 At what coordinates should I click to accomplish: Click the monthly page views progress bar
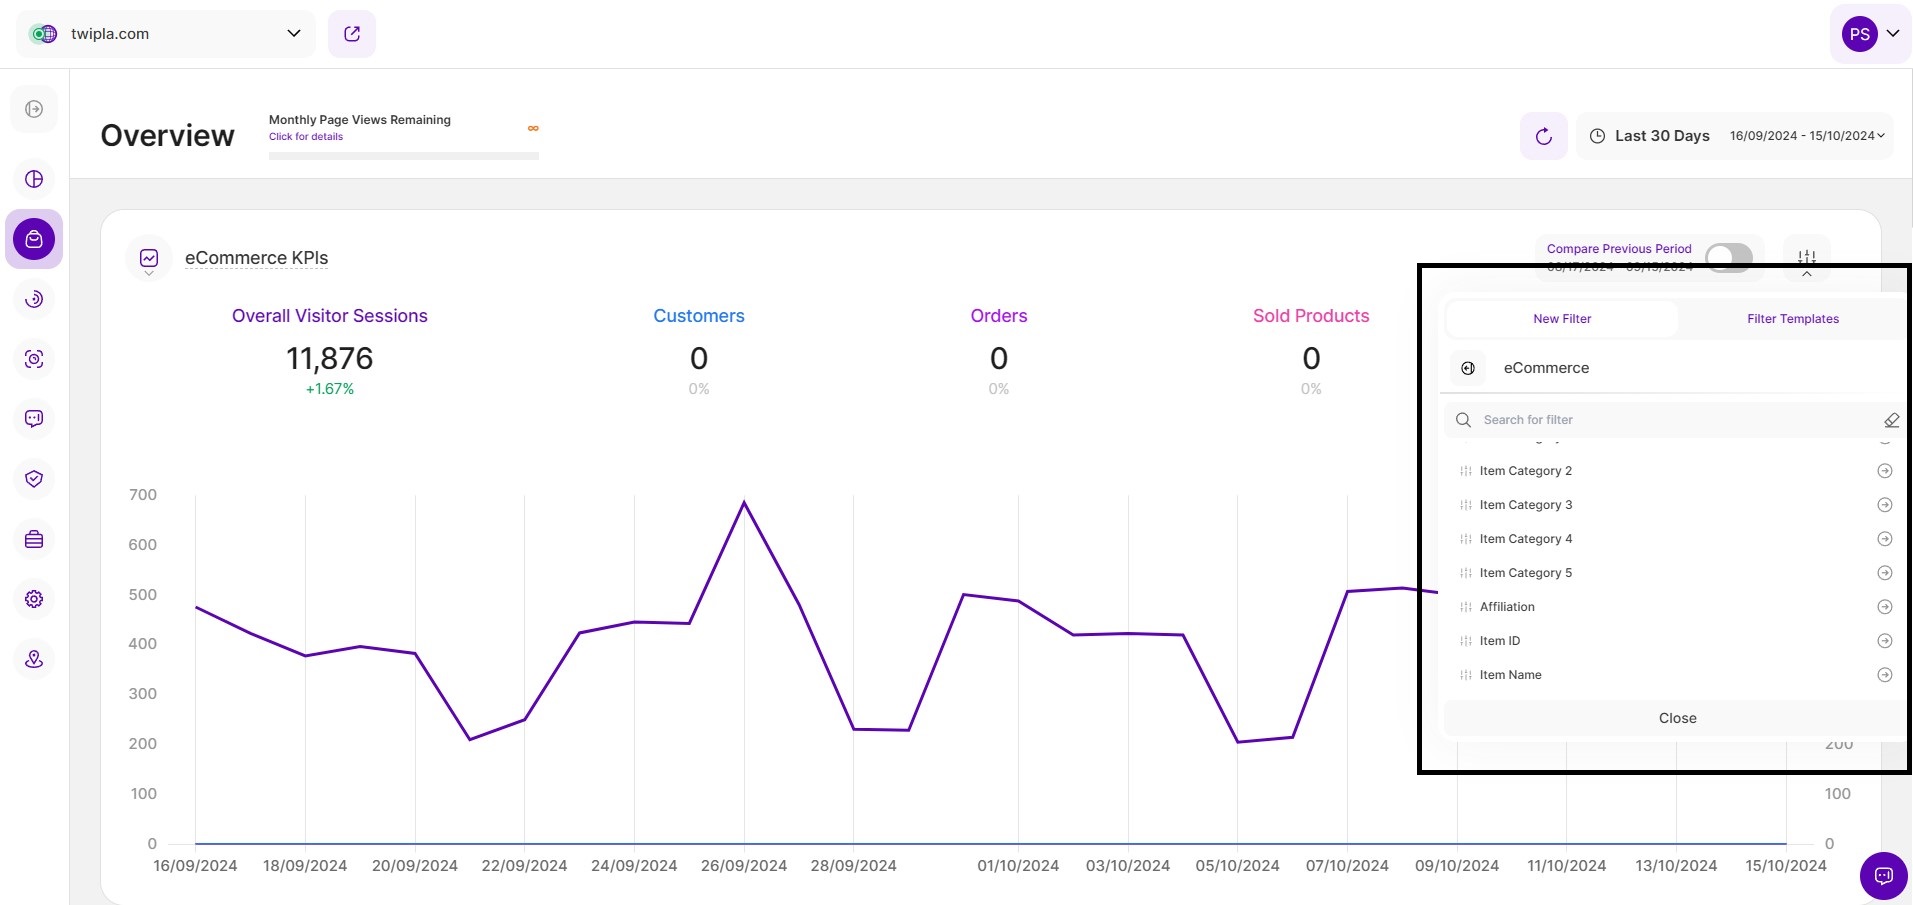point(403,156)
